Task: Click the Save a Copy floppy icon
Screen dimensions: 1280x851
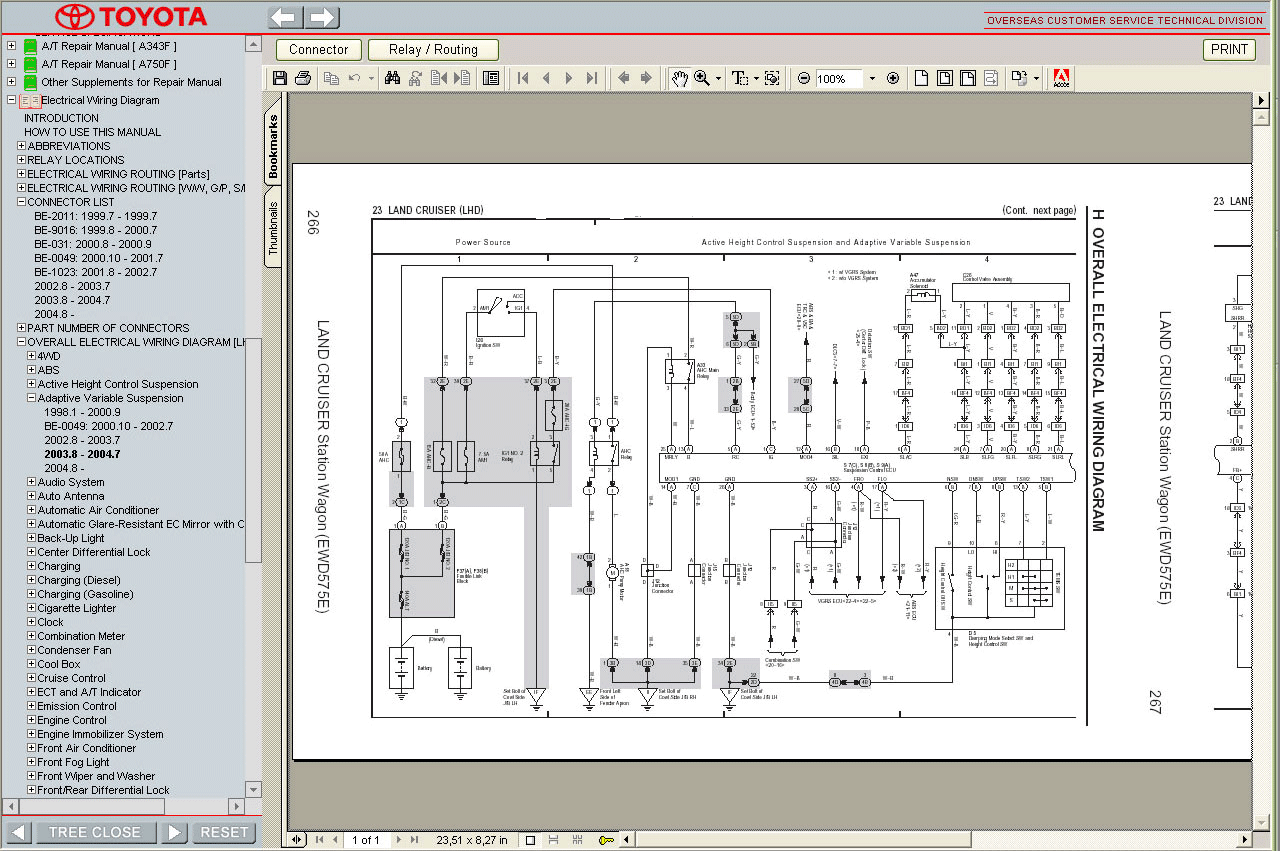Action: (x=280, y=78)
